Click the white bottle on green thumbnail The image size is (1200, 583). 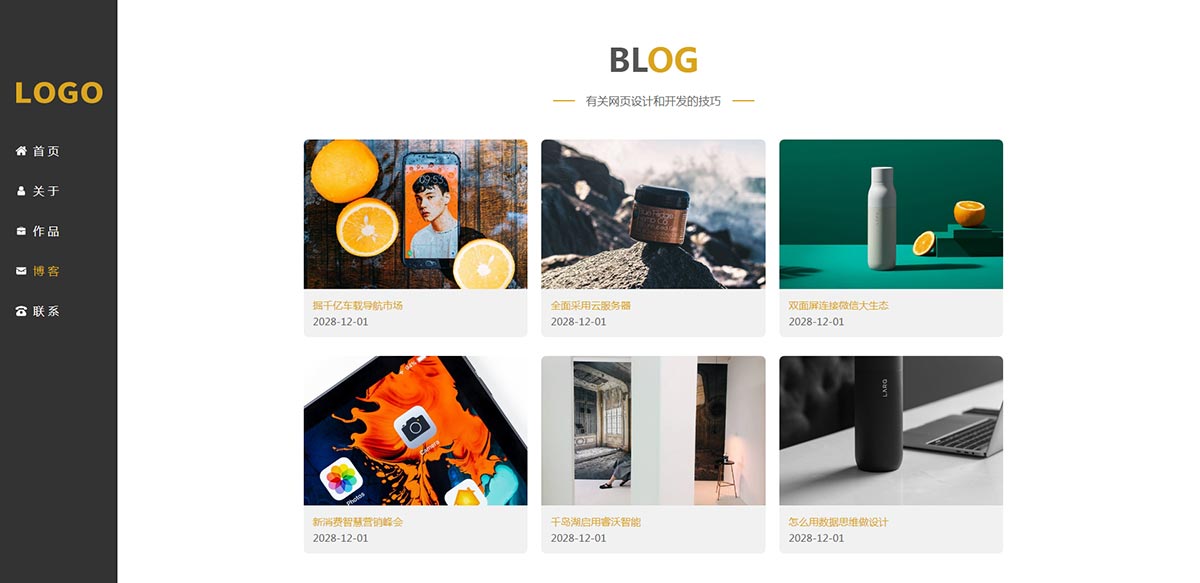(x=891, y=214)
